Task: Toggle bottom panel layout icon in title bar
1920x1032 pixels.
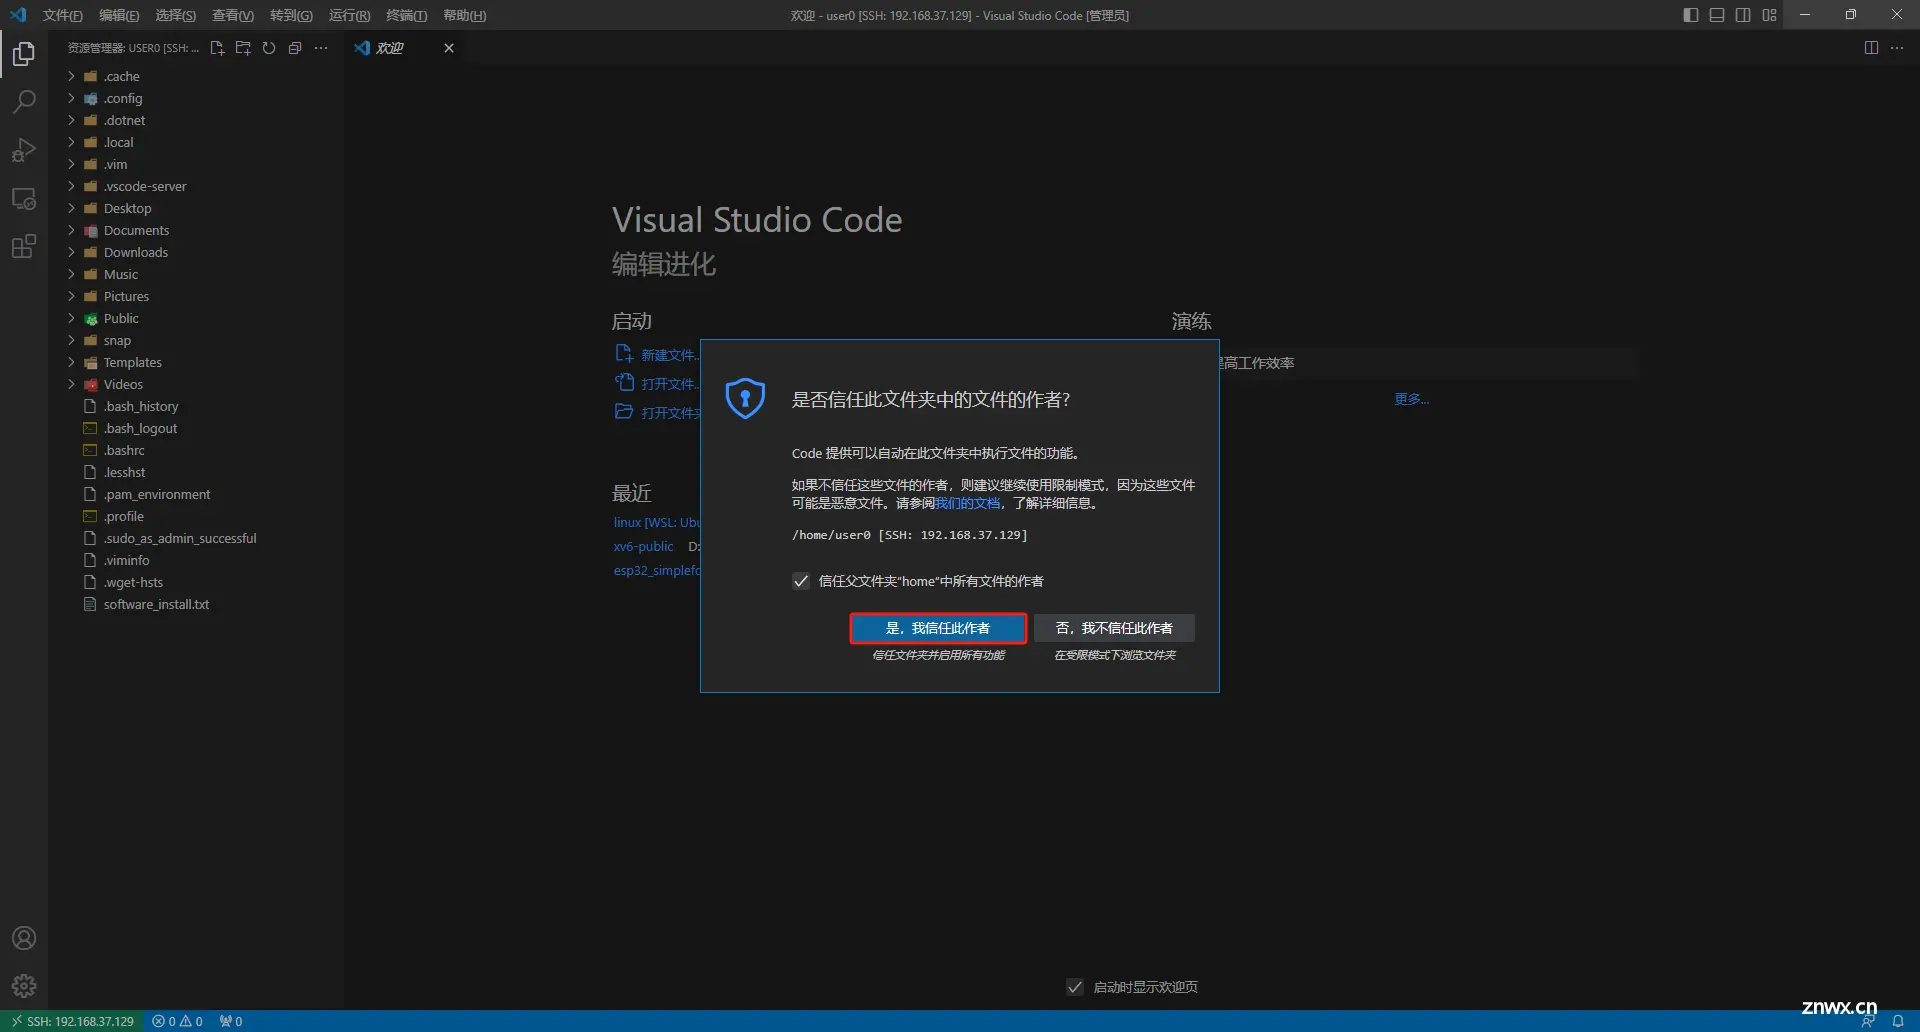Action: coord(1717,15)
